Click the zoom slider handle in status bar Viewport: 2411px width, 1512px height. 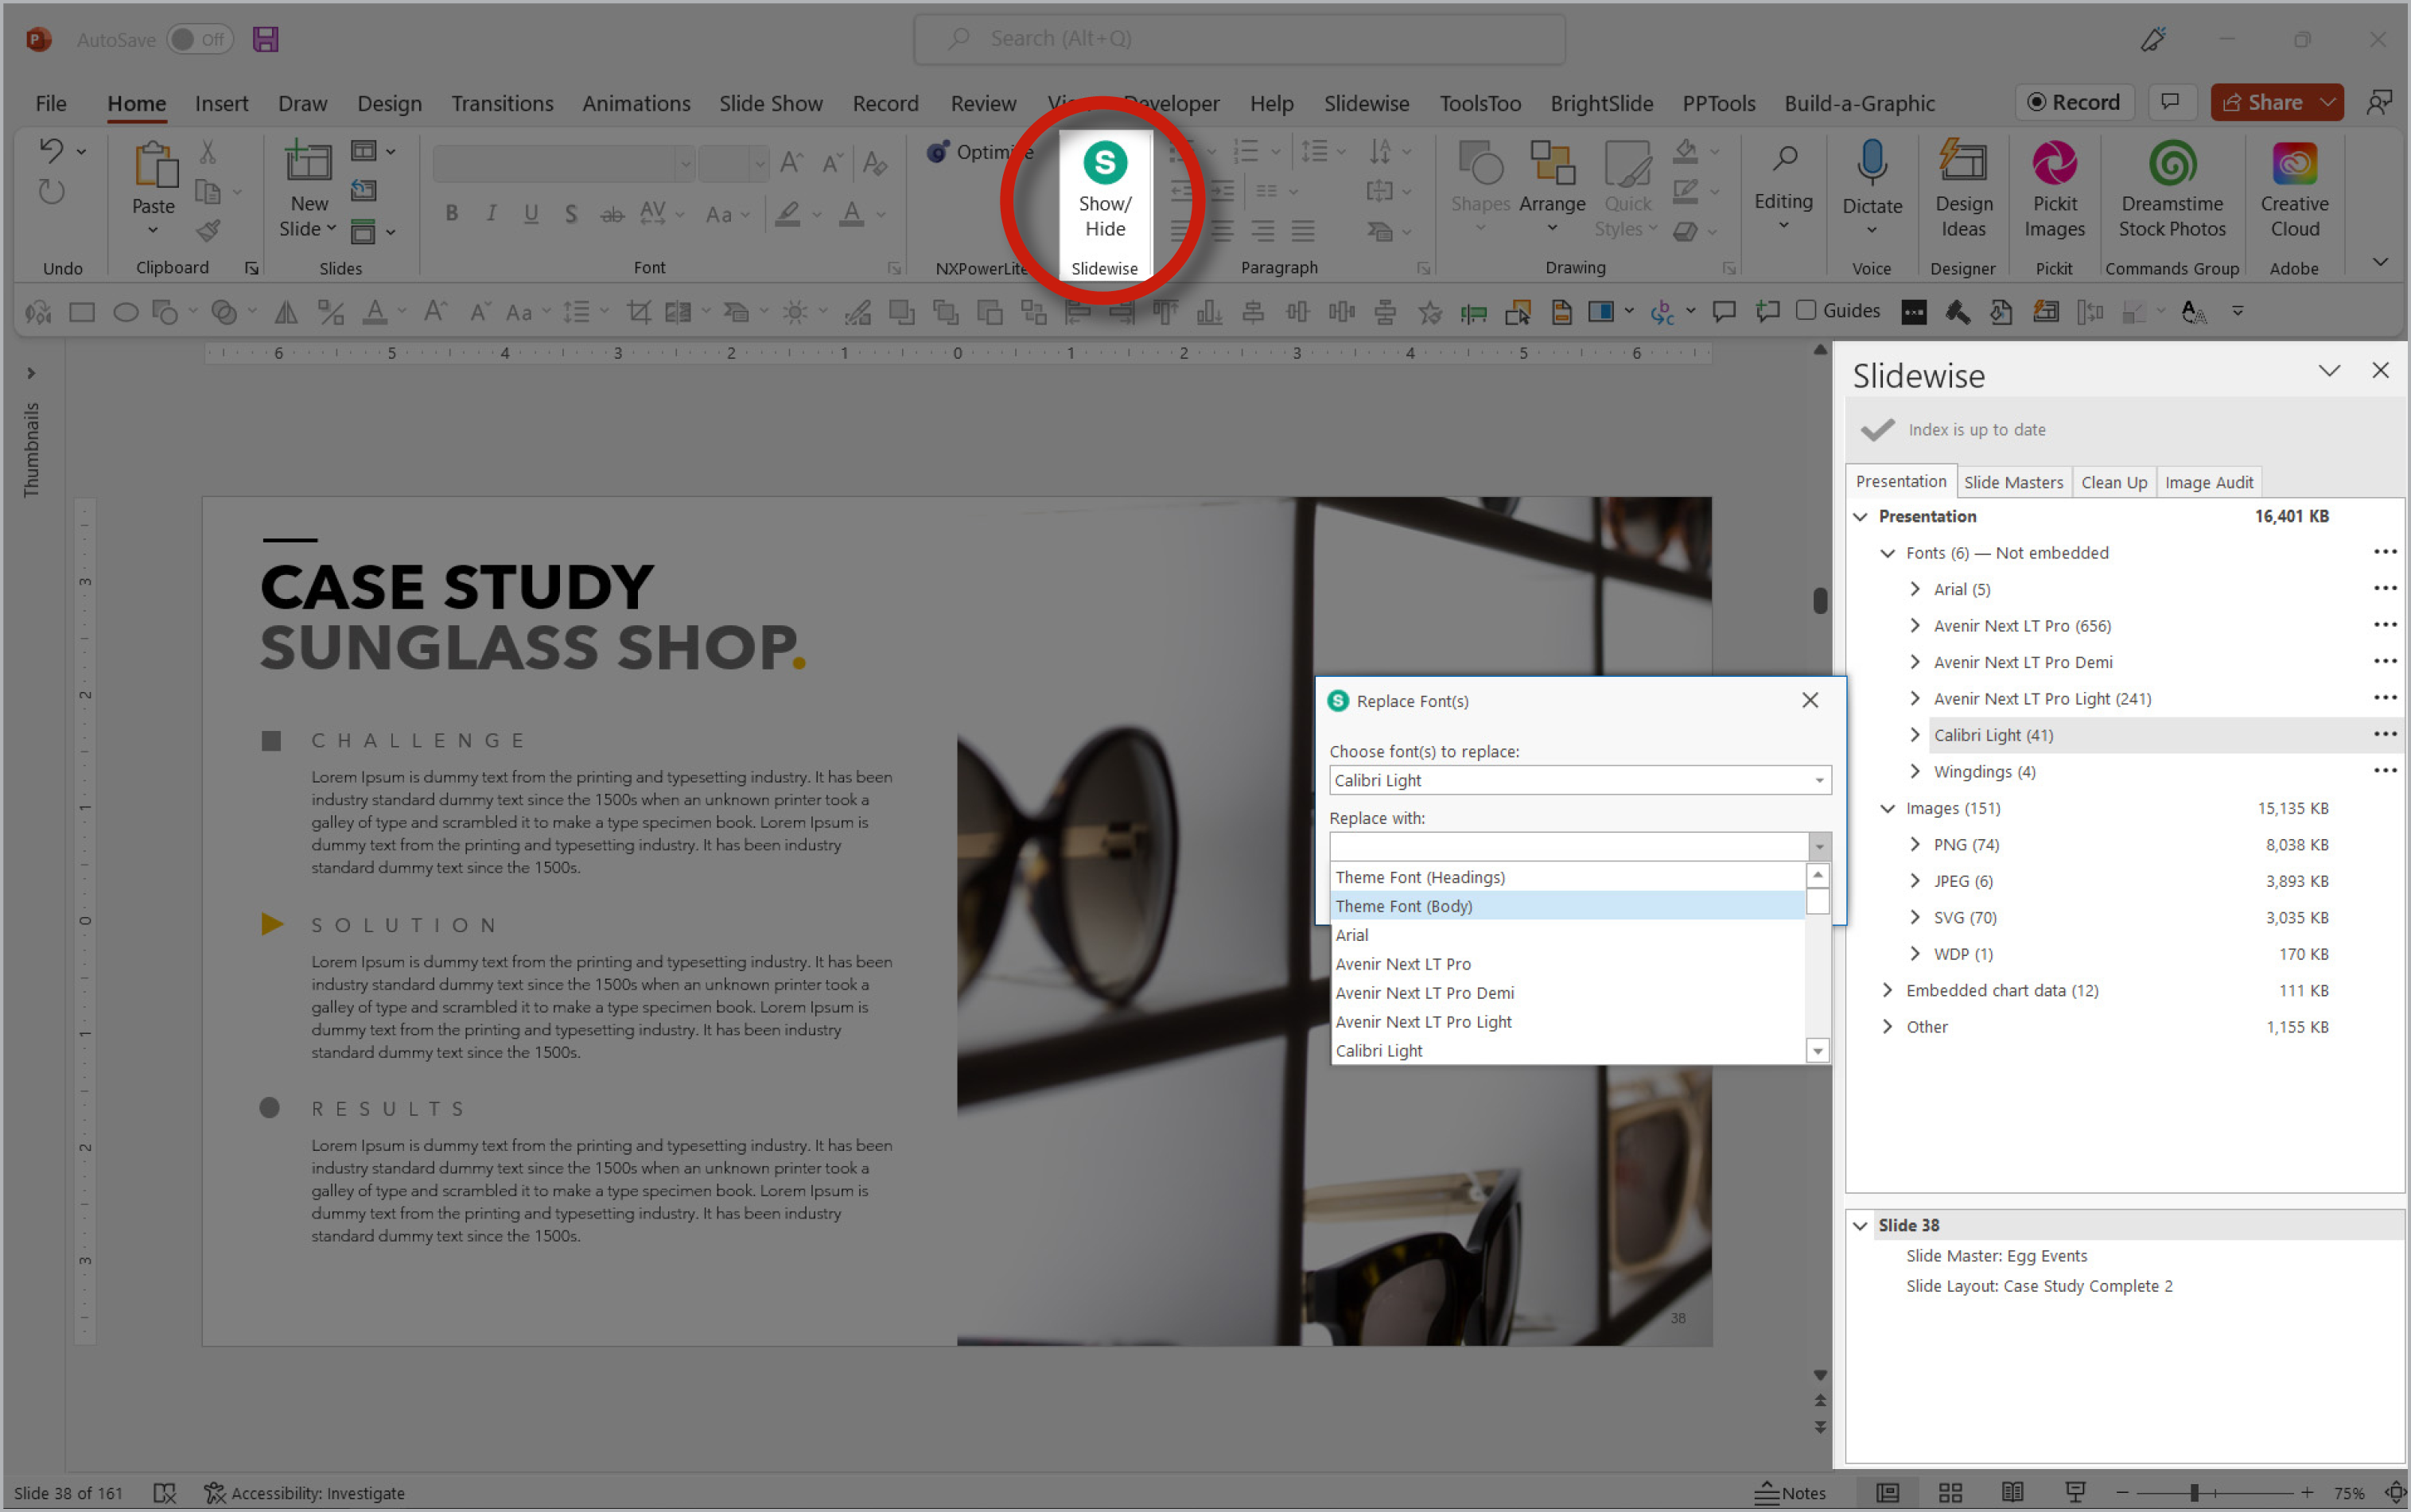(x=2193, y=1492)
